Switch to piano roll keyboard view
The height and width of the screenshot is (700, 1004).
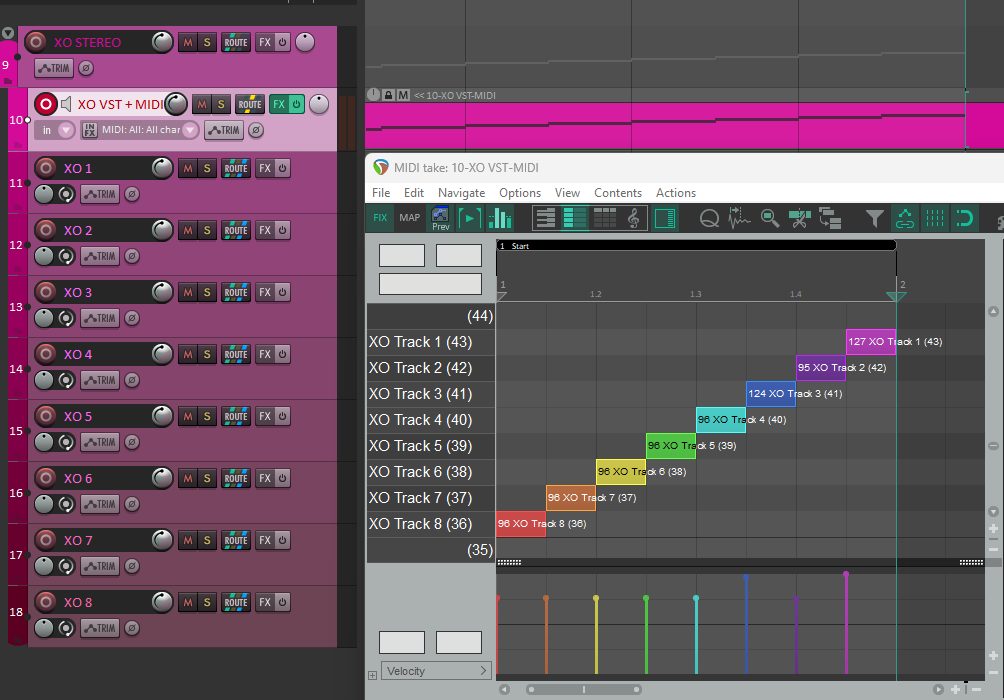[x=546, y=218]
